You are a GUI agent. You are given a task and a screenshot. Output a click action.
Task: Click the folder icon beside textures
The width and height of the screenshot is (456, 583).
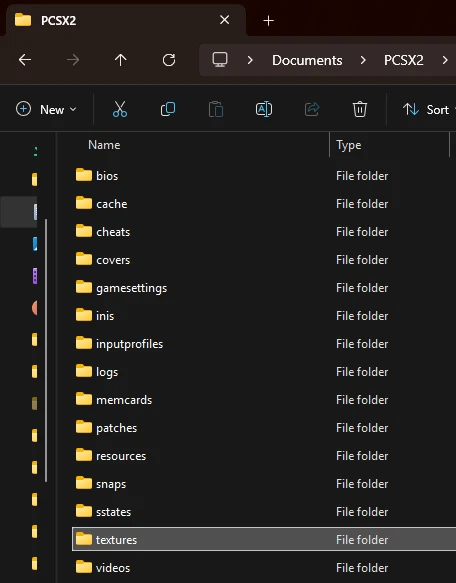pos(84,539)
